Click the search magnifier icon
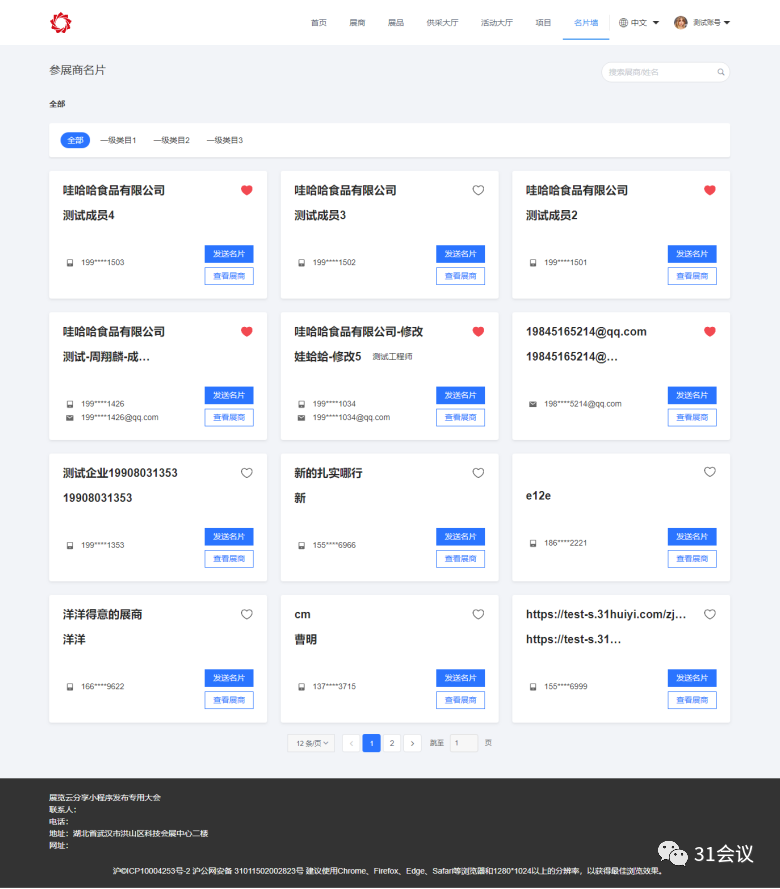The image size is (780, 889). coord(720,72)
